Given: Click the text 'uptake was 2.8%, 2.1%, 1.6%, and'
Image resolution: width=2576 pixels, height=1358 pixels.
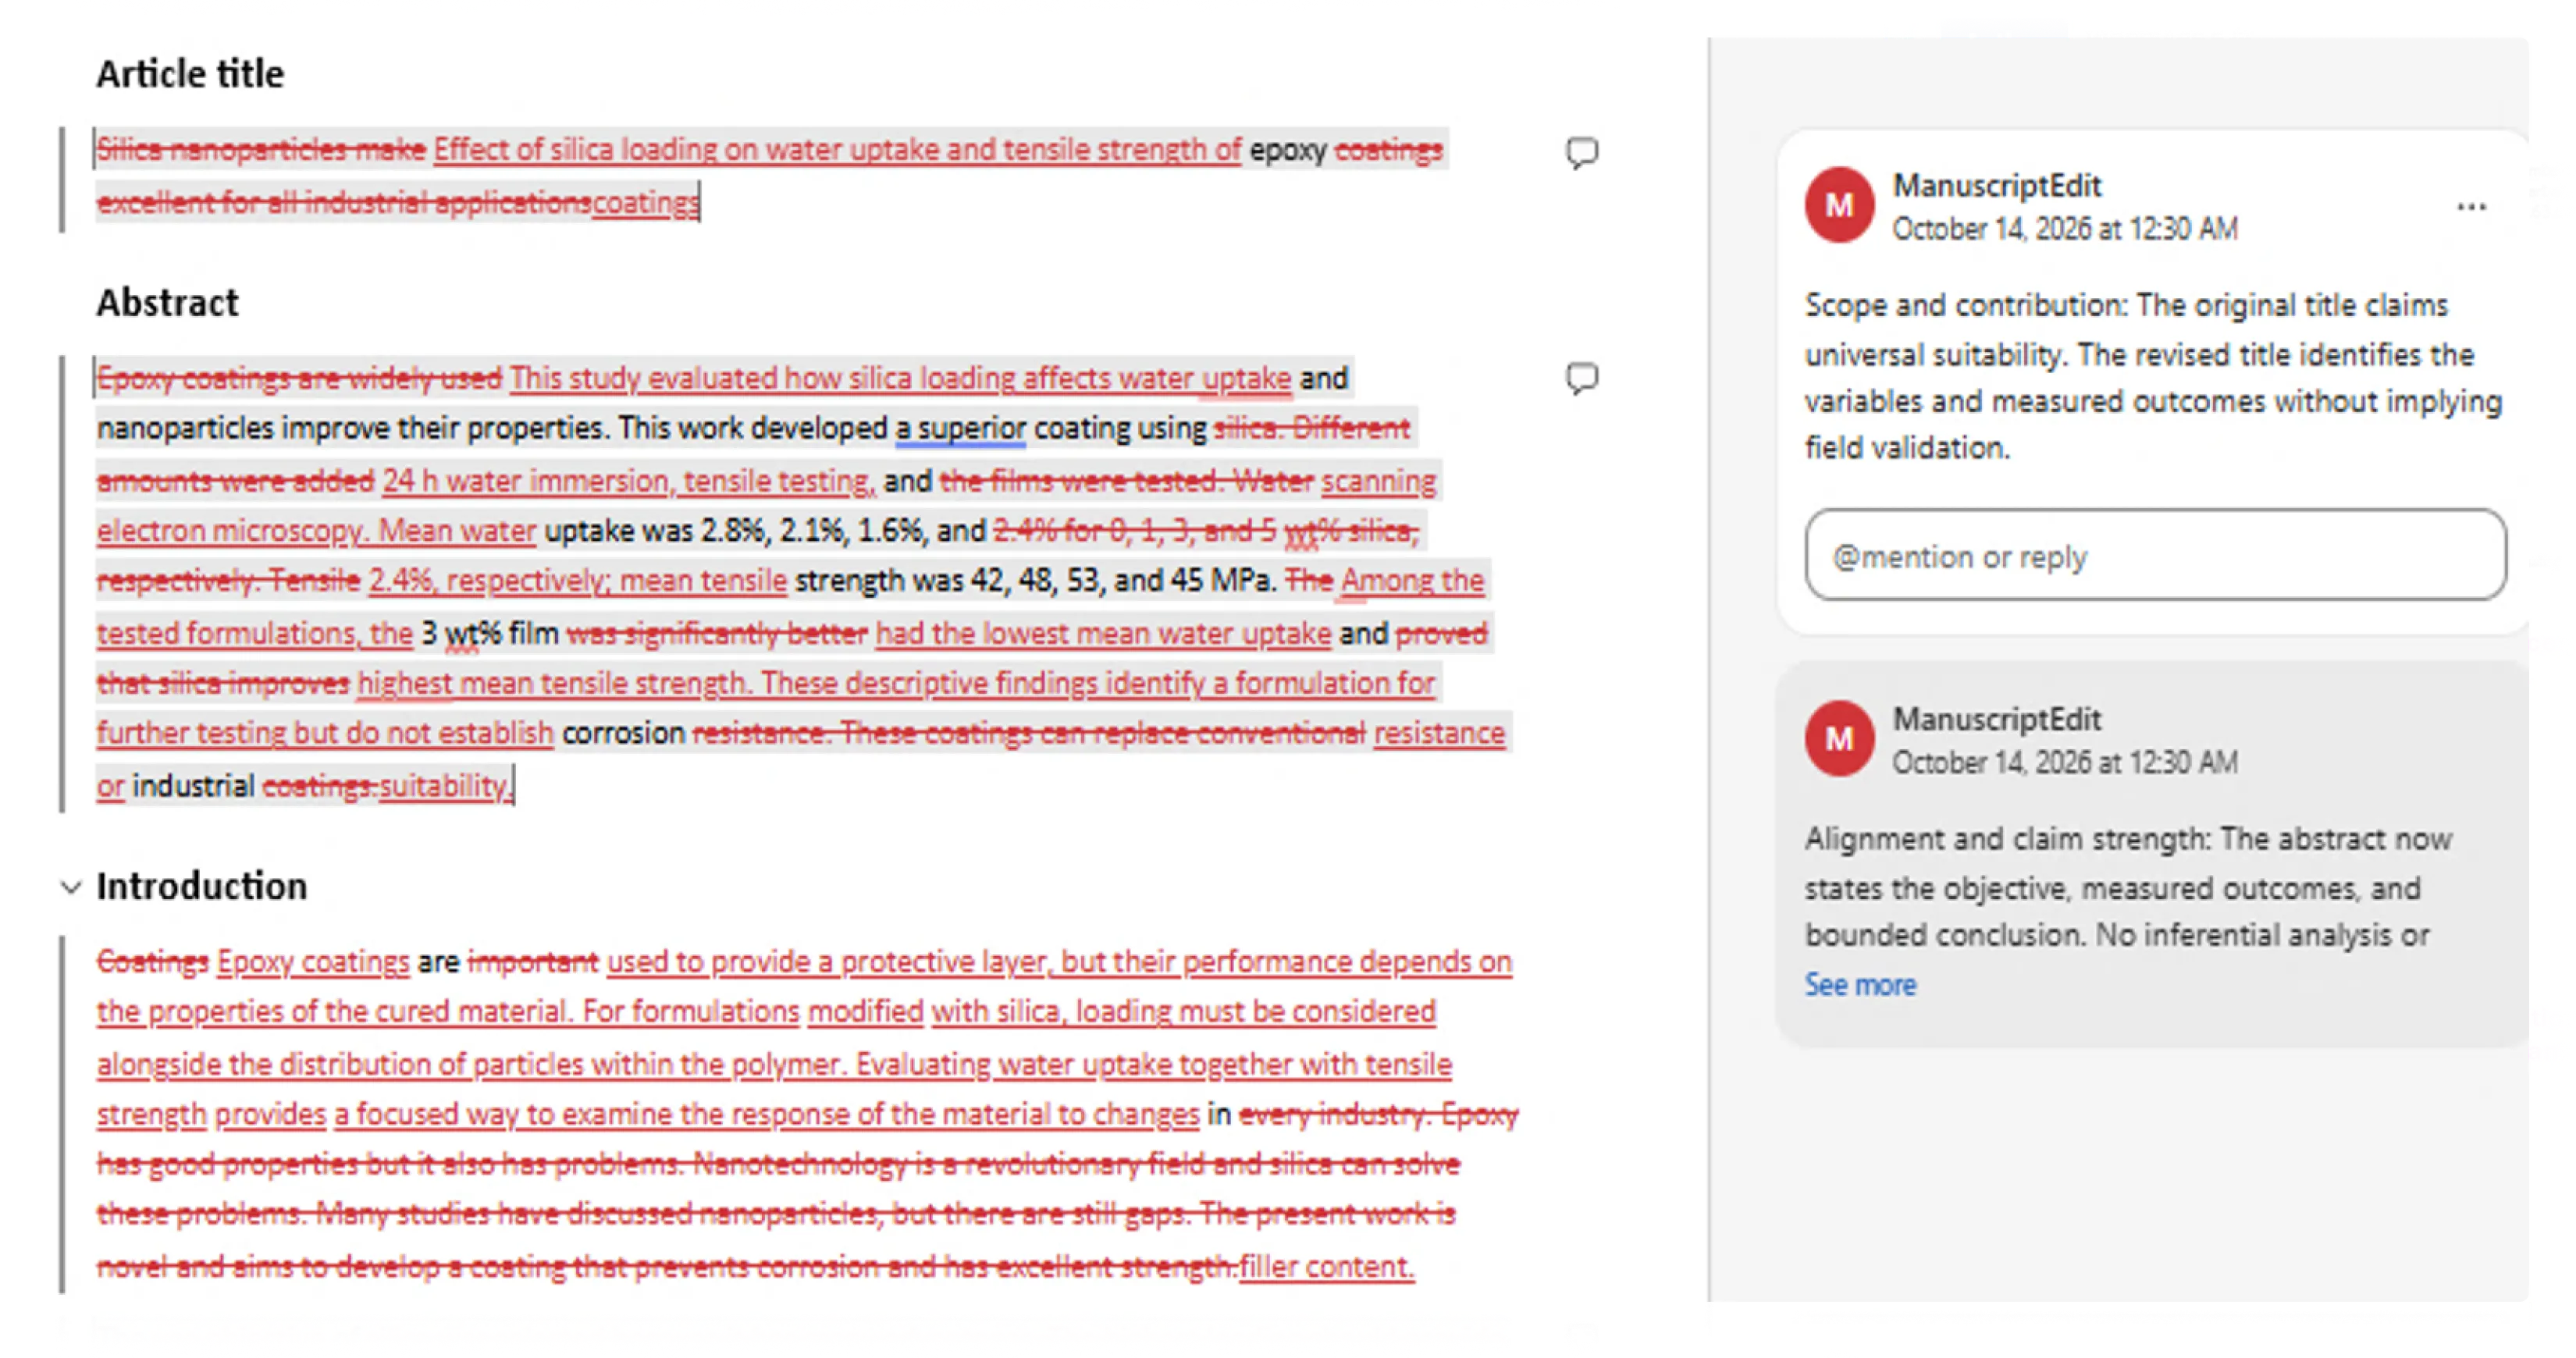Looking at the screenshot, I should (765, 531).
